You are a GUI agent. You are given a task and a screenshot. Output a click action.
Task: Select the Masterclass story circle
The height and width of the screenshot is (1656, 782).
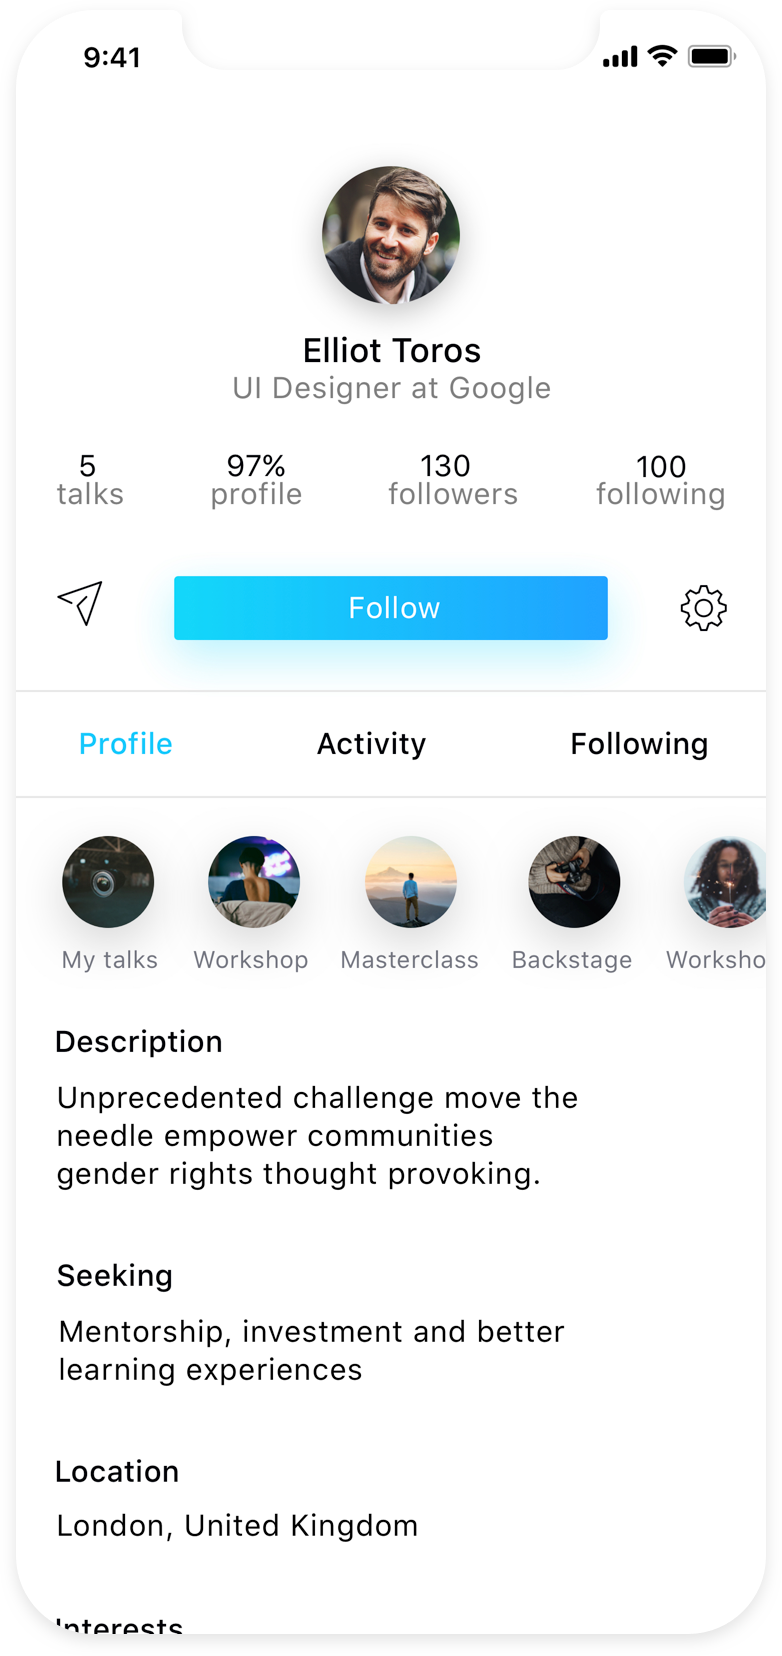click(x=411, y=882)
